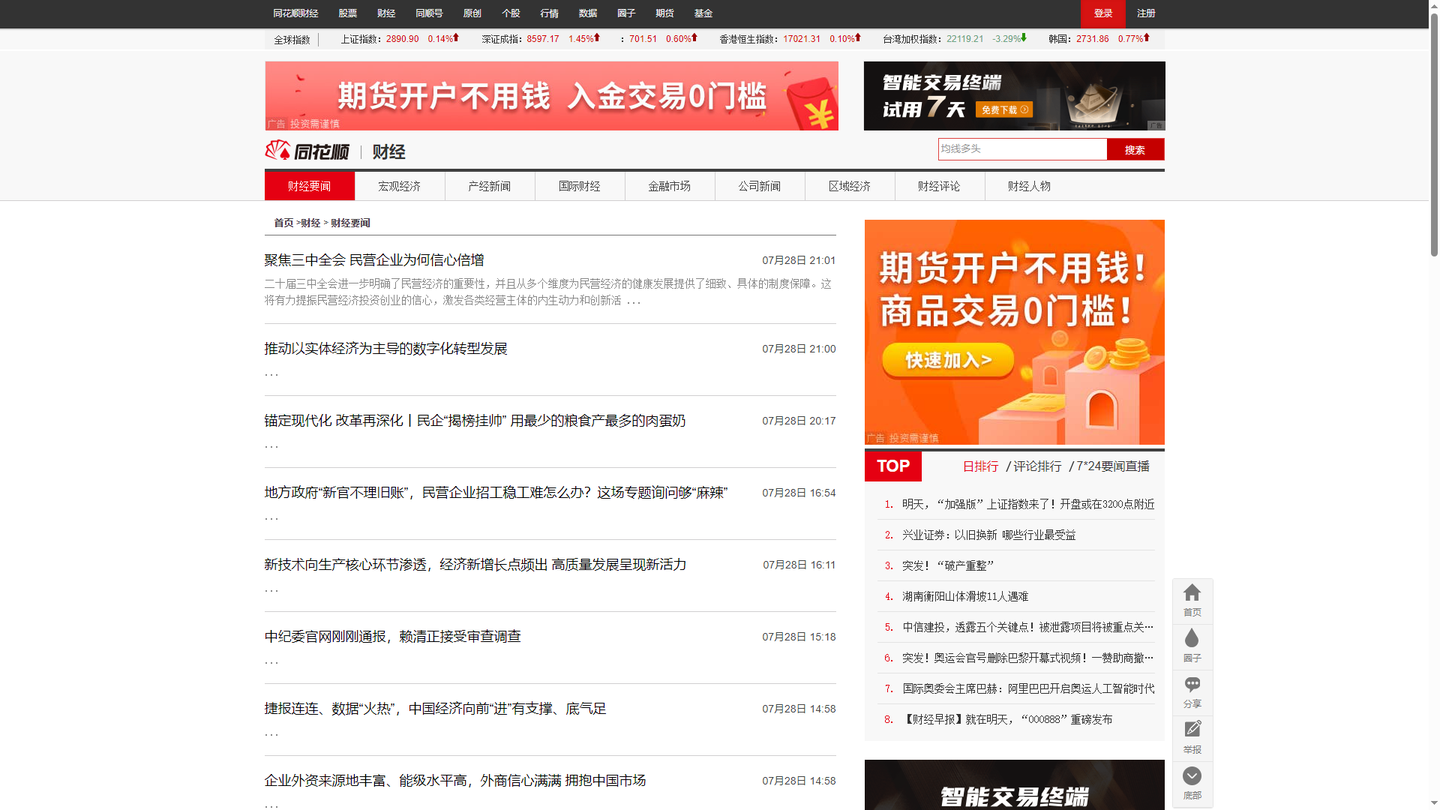
Task: Open ranked item 【财经早报】就在明天
Action: pyautogui.click(x=1007, y=719)
